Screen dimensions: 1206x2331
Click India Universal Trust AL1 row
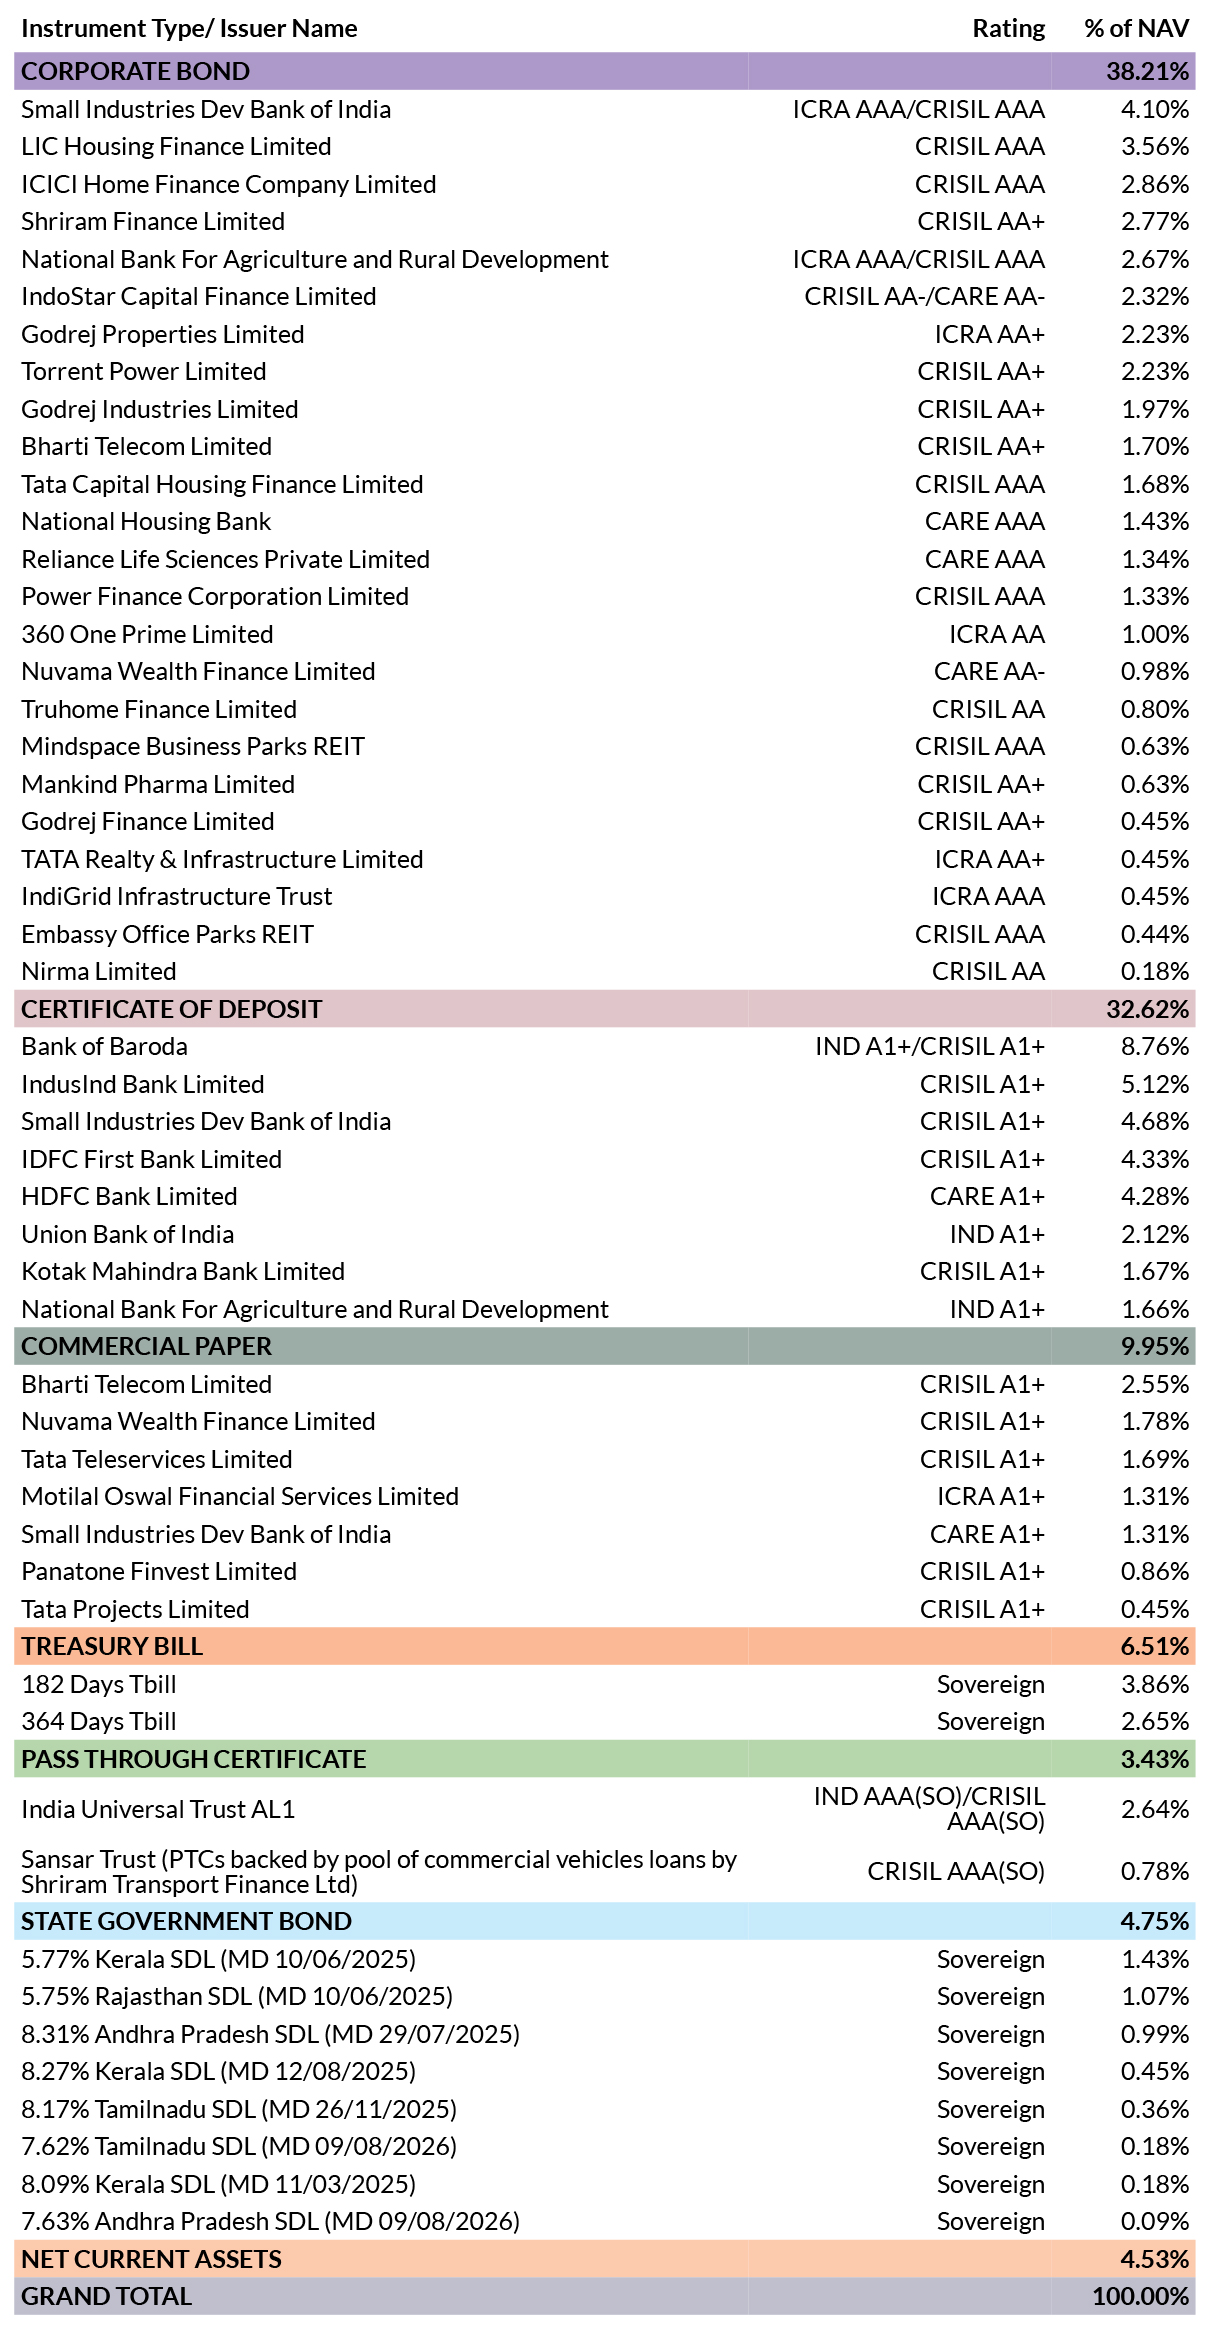point(604,1809)
